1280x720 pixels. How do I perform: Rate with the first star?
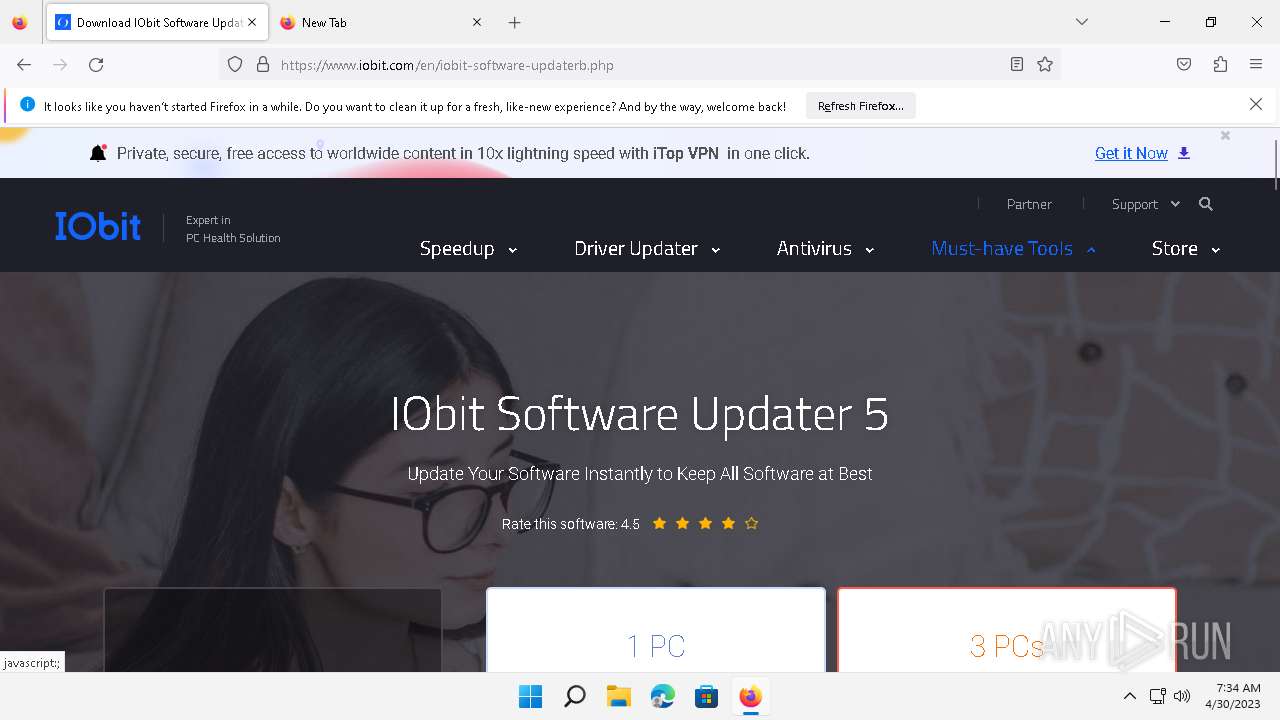pyautogui.click(x=659, y=523)
